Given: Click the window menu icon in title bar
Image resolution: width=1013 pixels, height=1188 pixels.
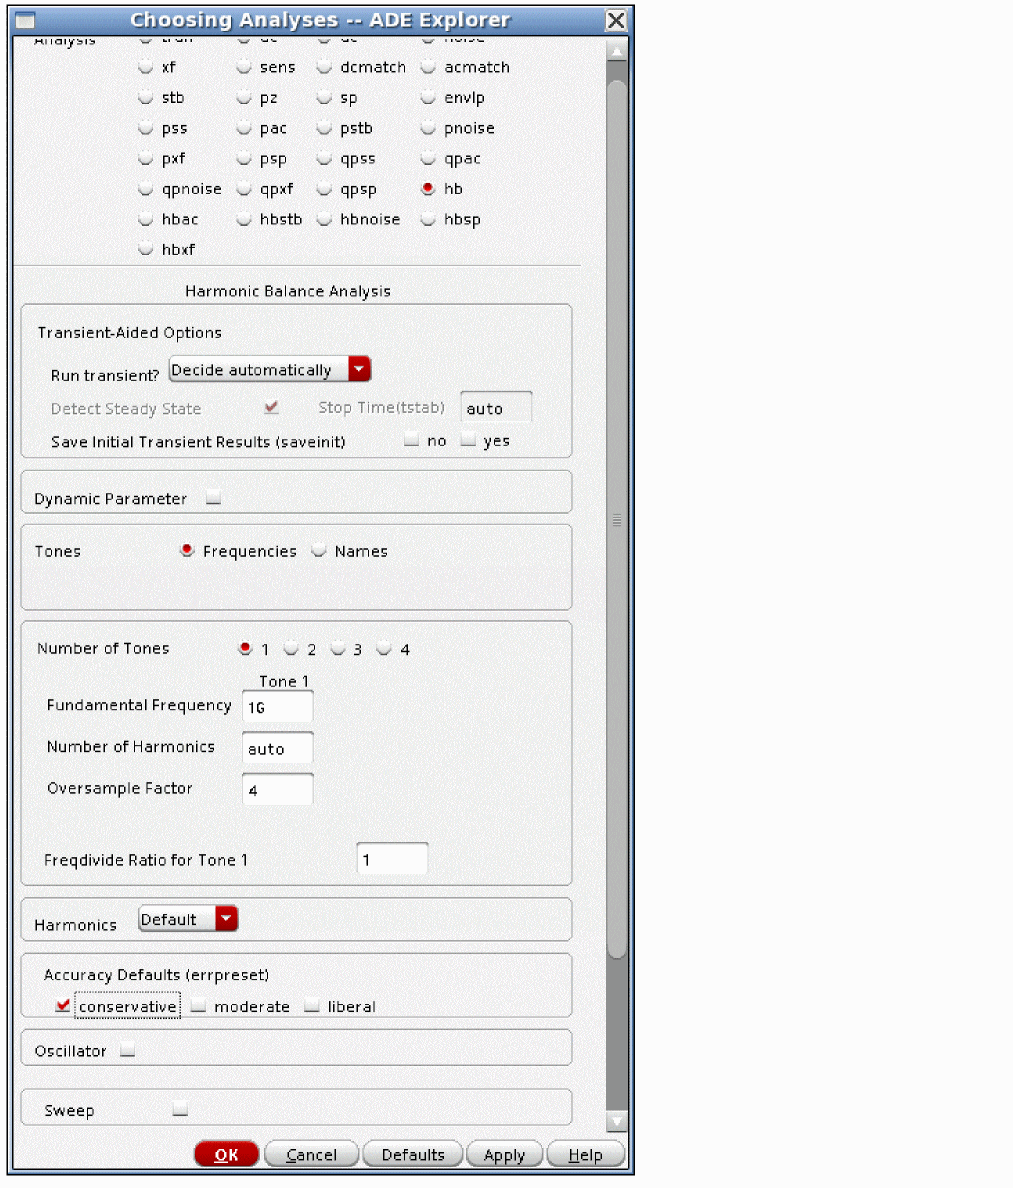Looking at the screenshot, I should click(25, 20).
